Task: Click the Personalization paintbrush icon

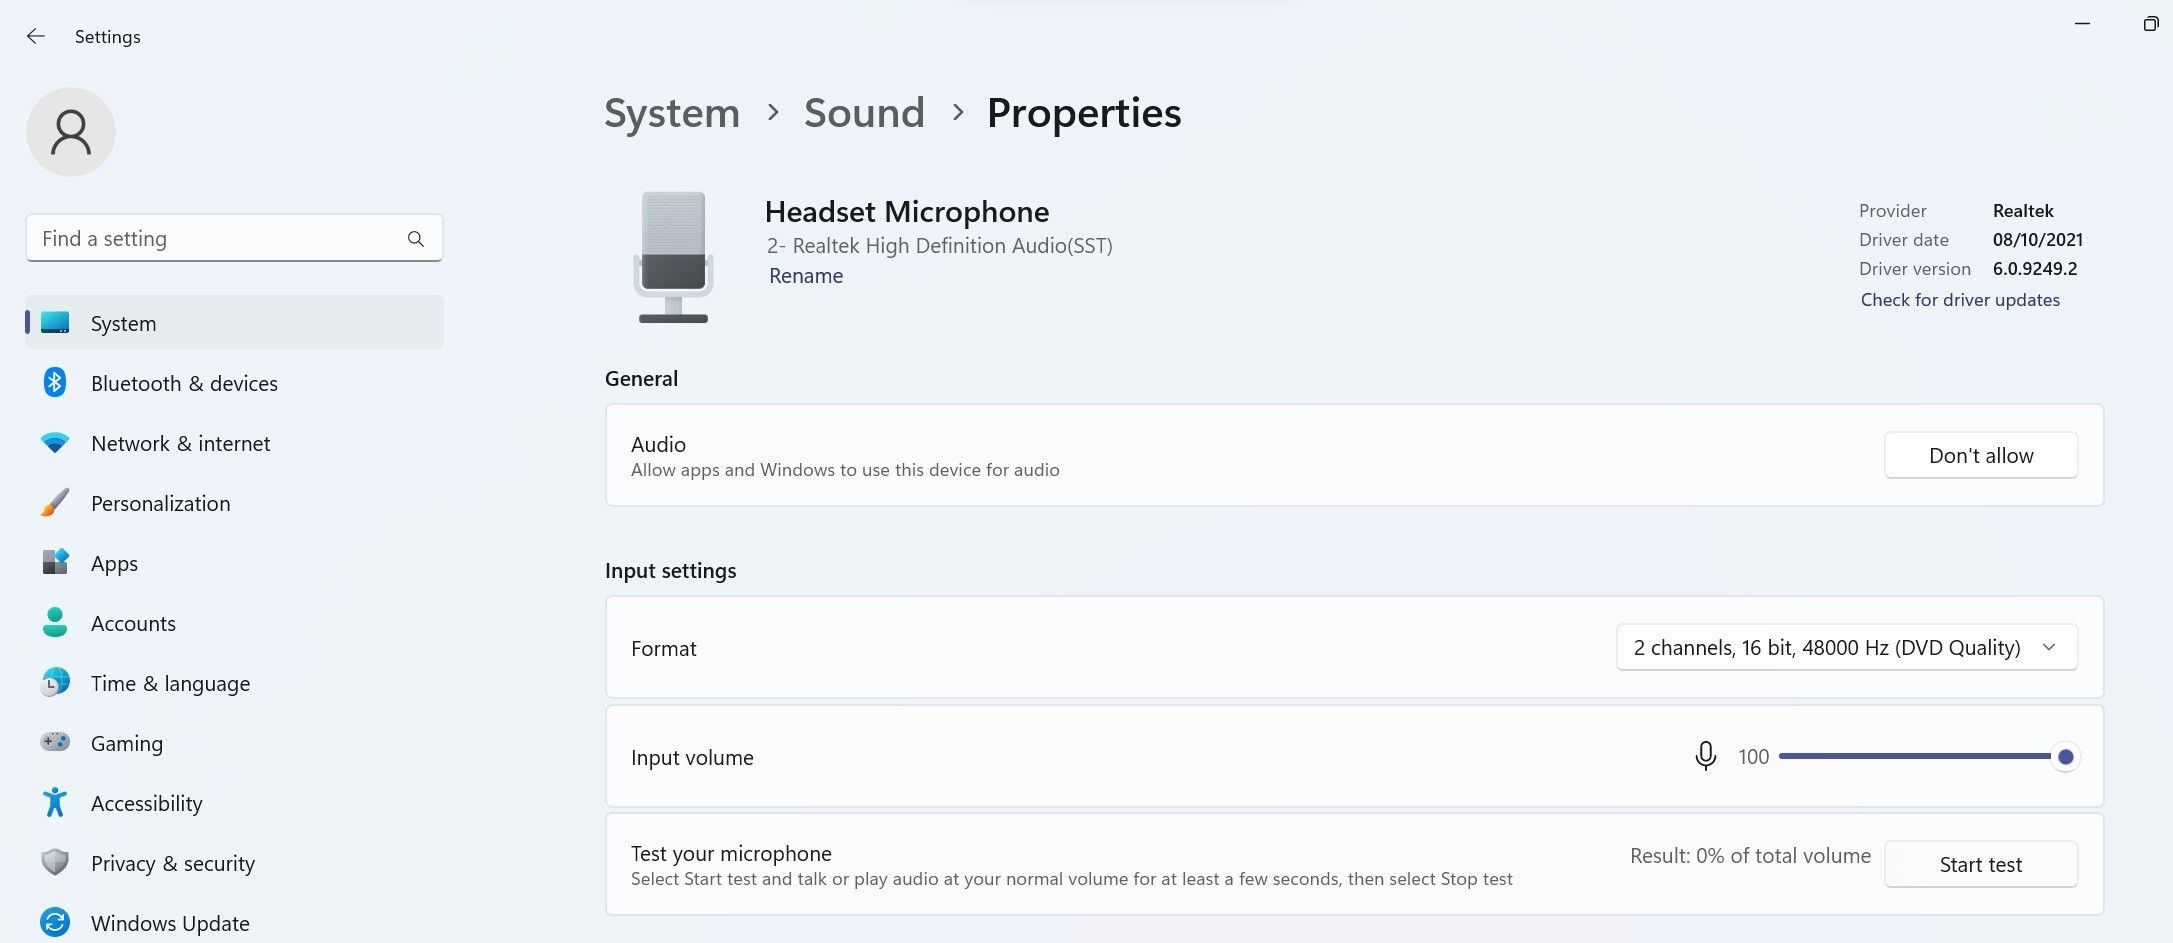Action: coord(55,503)
